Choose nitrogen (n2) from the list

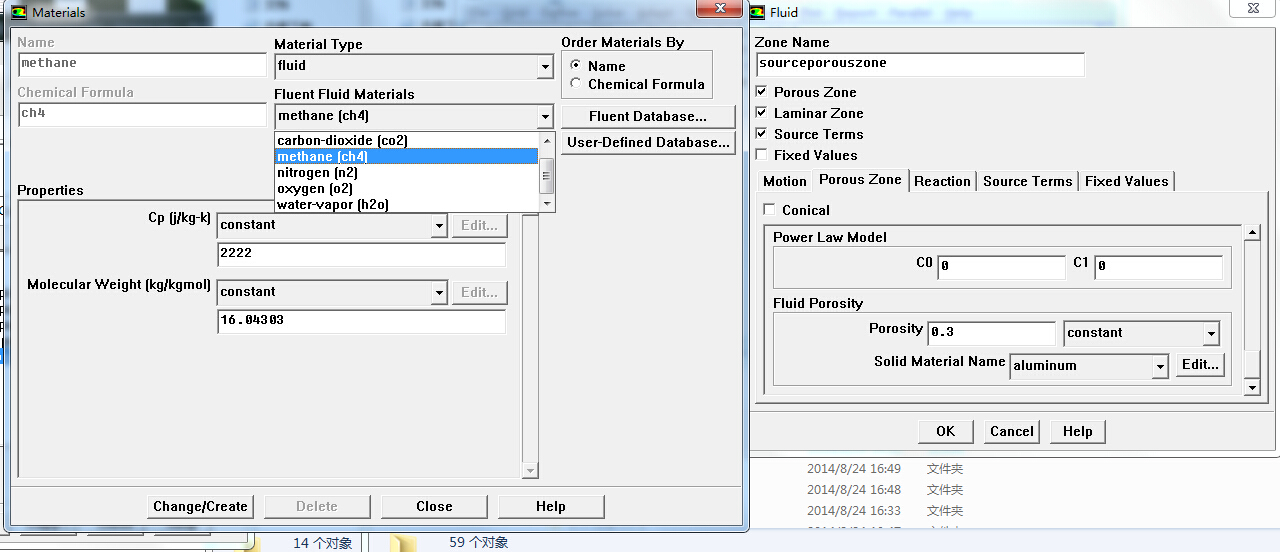[317, 173]
